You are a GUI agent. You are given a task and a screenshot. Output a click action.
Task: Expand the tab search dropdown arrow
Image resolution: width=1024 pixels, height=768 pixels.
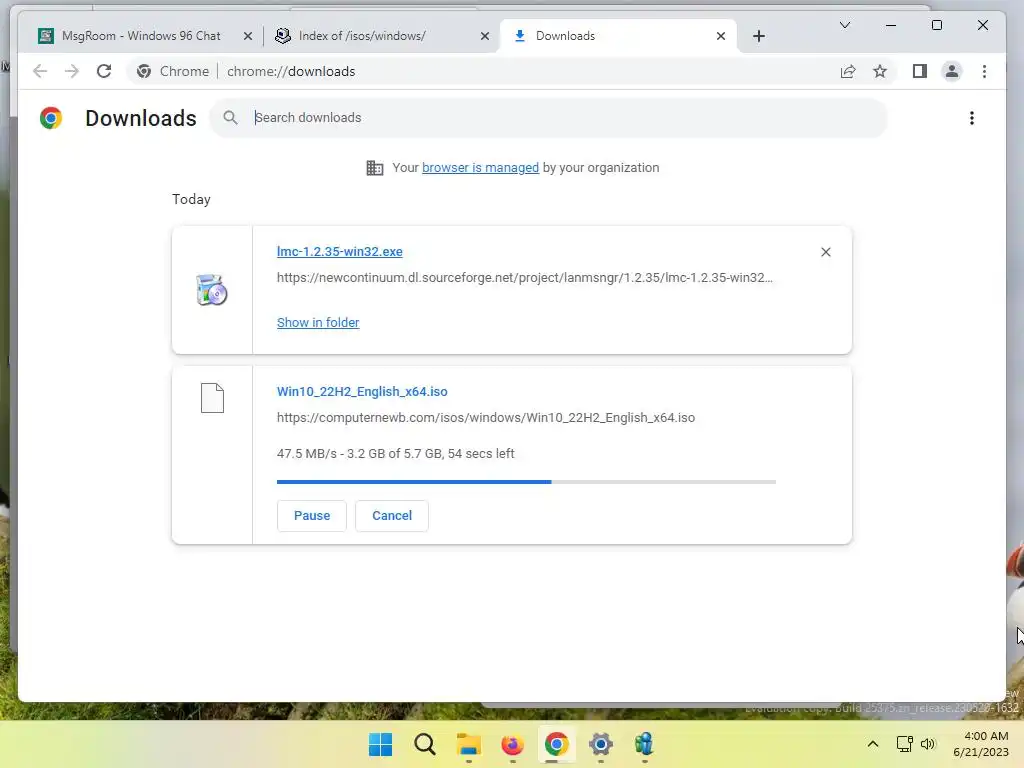(x=844, y=25)
